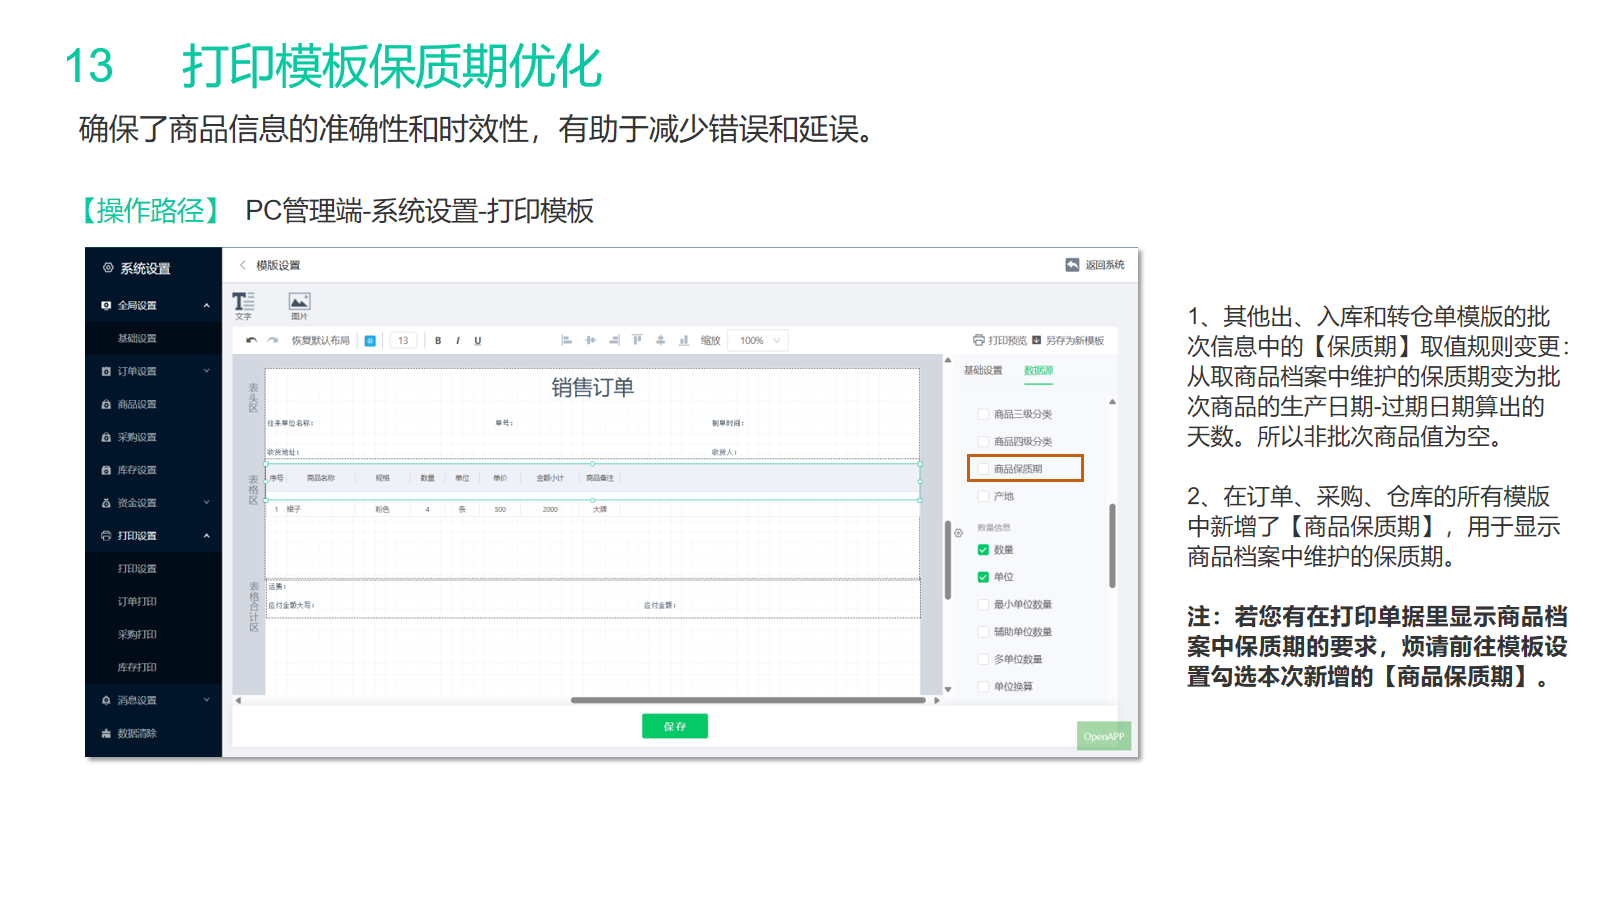Open the 100% zoom dropdown
The image size is (1600, 900).
tap(758, 341)
